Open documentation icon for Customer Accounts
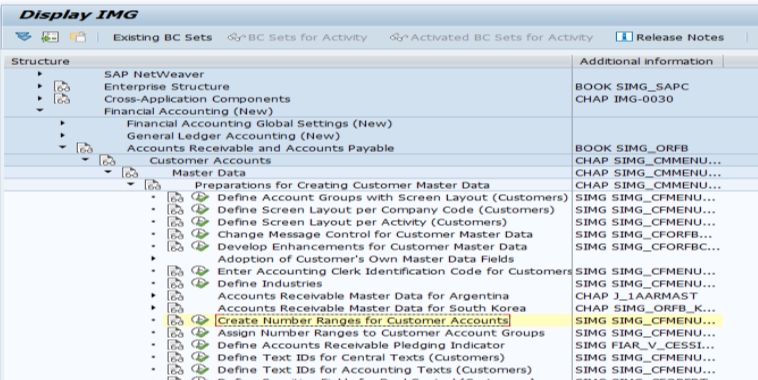 (x=107, y=160)
